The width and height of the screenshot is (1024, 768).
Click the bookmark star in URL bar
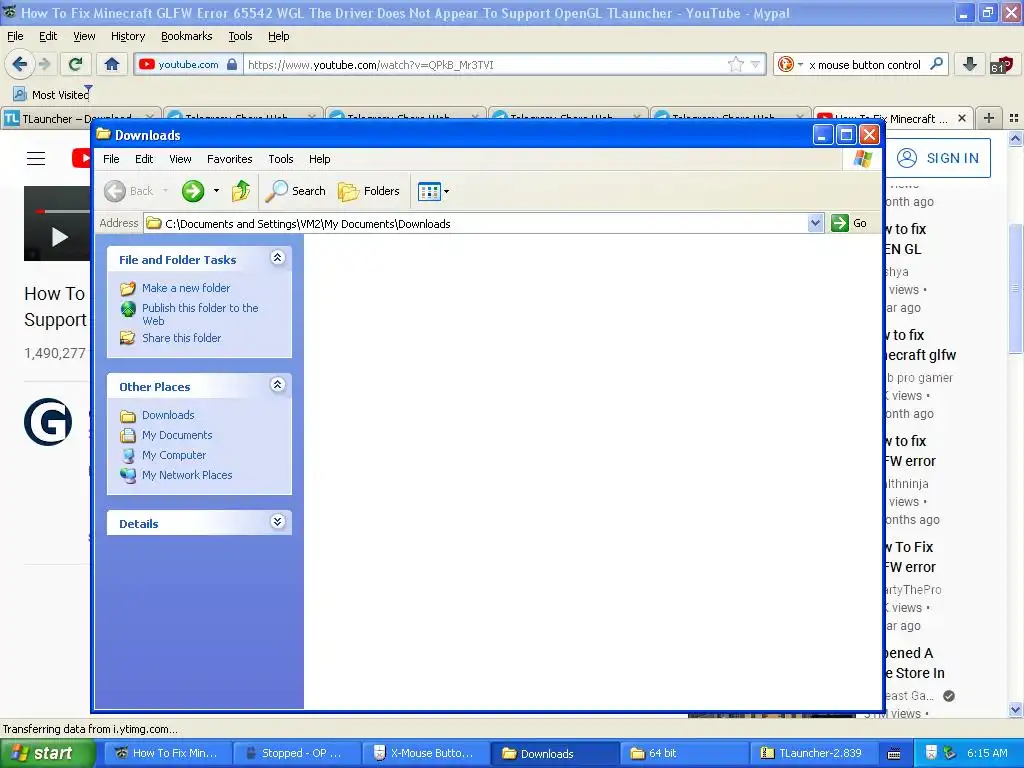[x=736, y=64]
